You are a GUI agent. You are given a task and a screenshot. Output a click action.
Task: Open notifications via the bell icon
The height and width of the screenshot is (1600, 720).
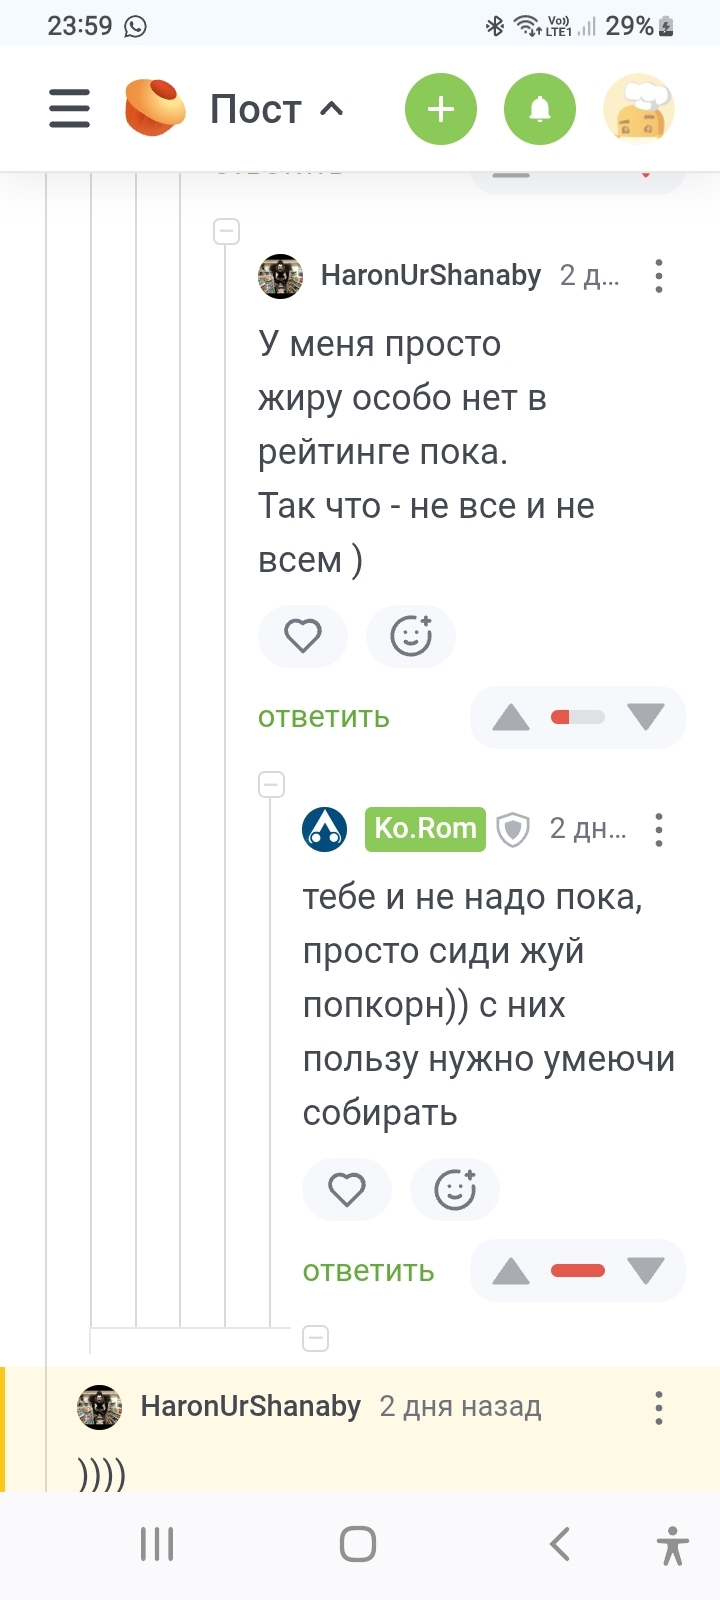pos(540,109)
